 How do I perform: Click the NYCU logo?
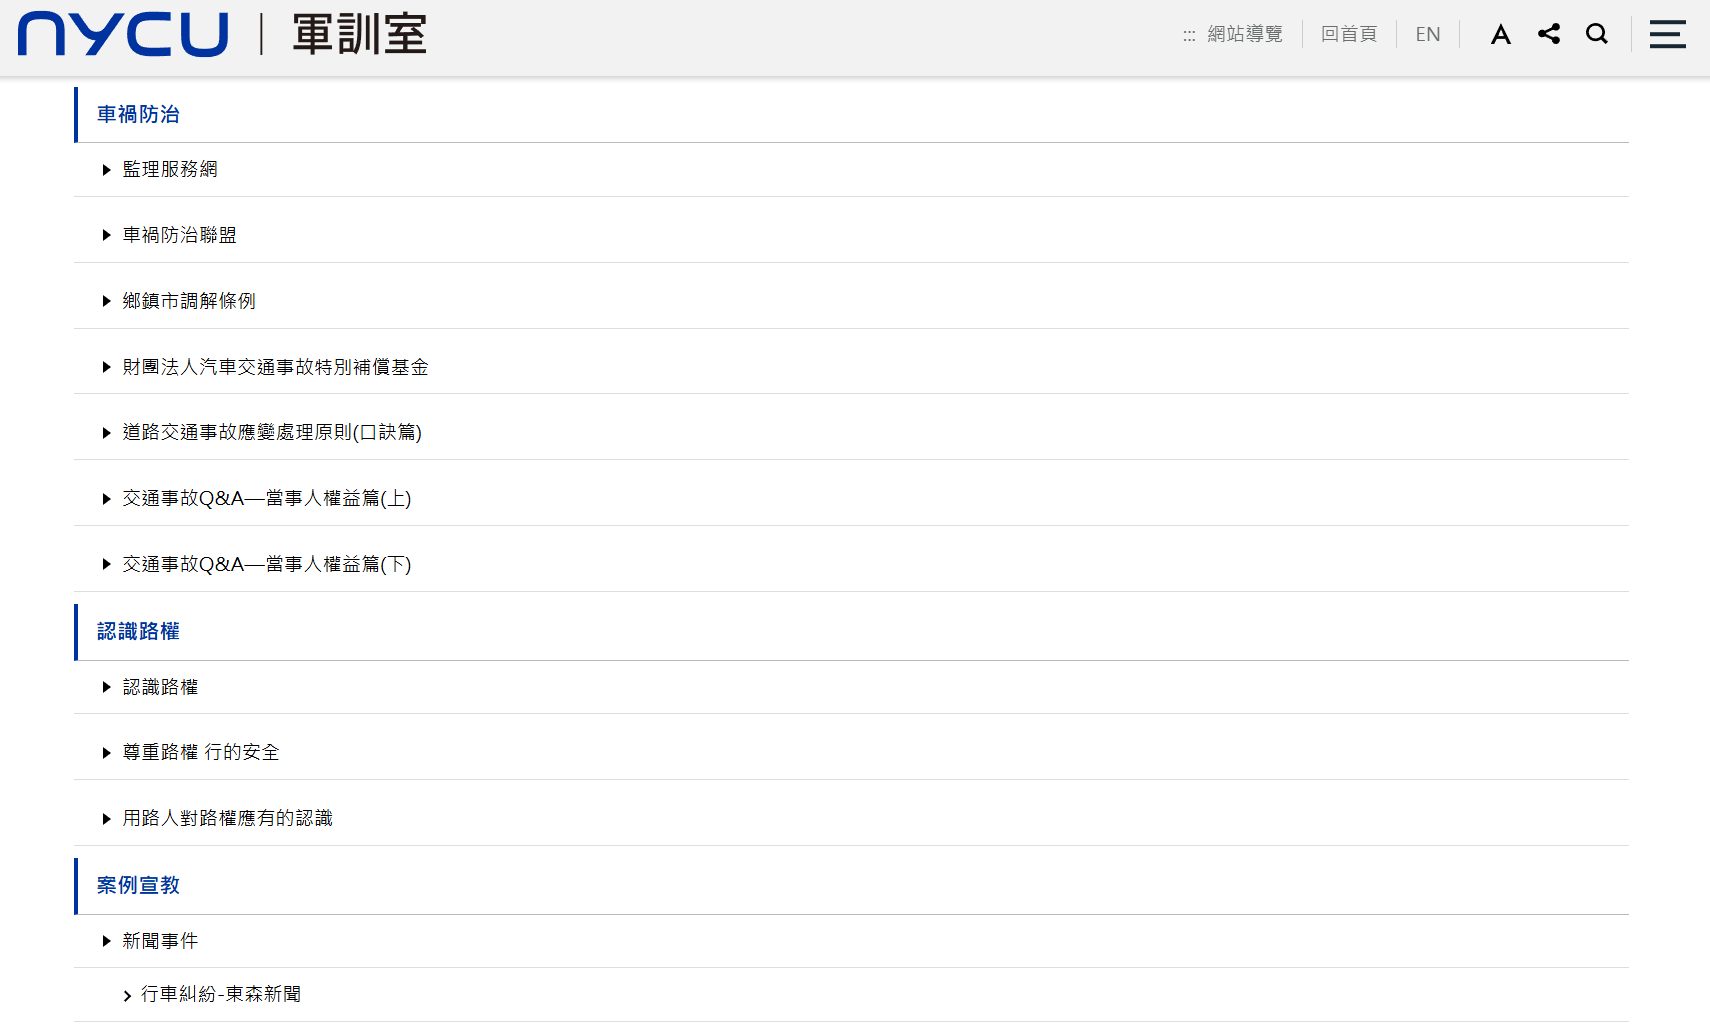tap(123, 34)
